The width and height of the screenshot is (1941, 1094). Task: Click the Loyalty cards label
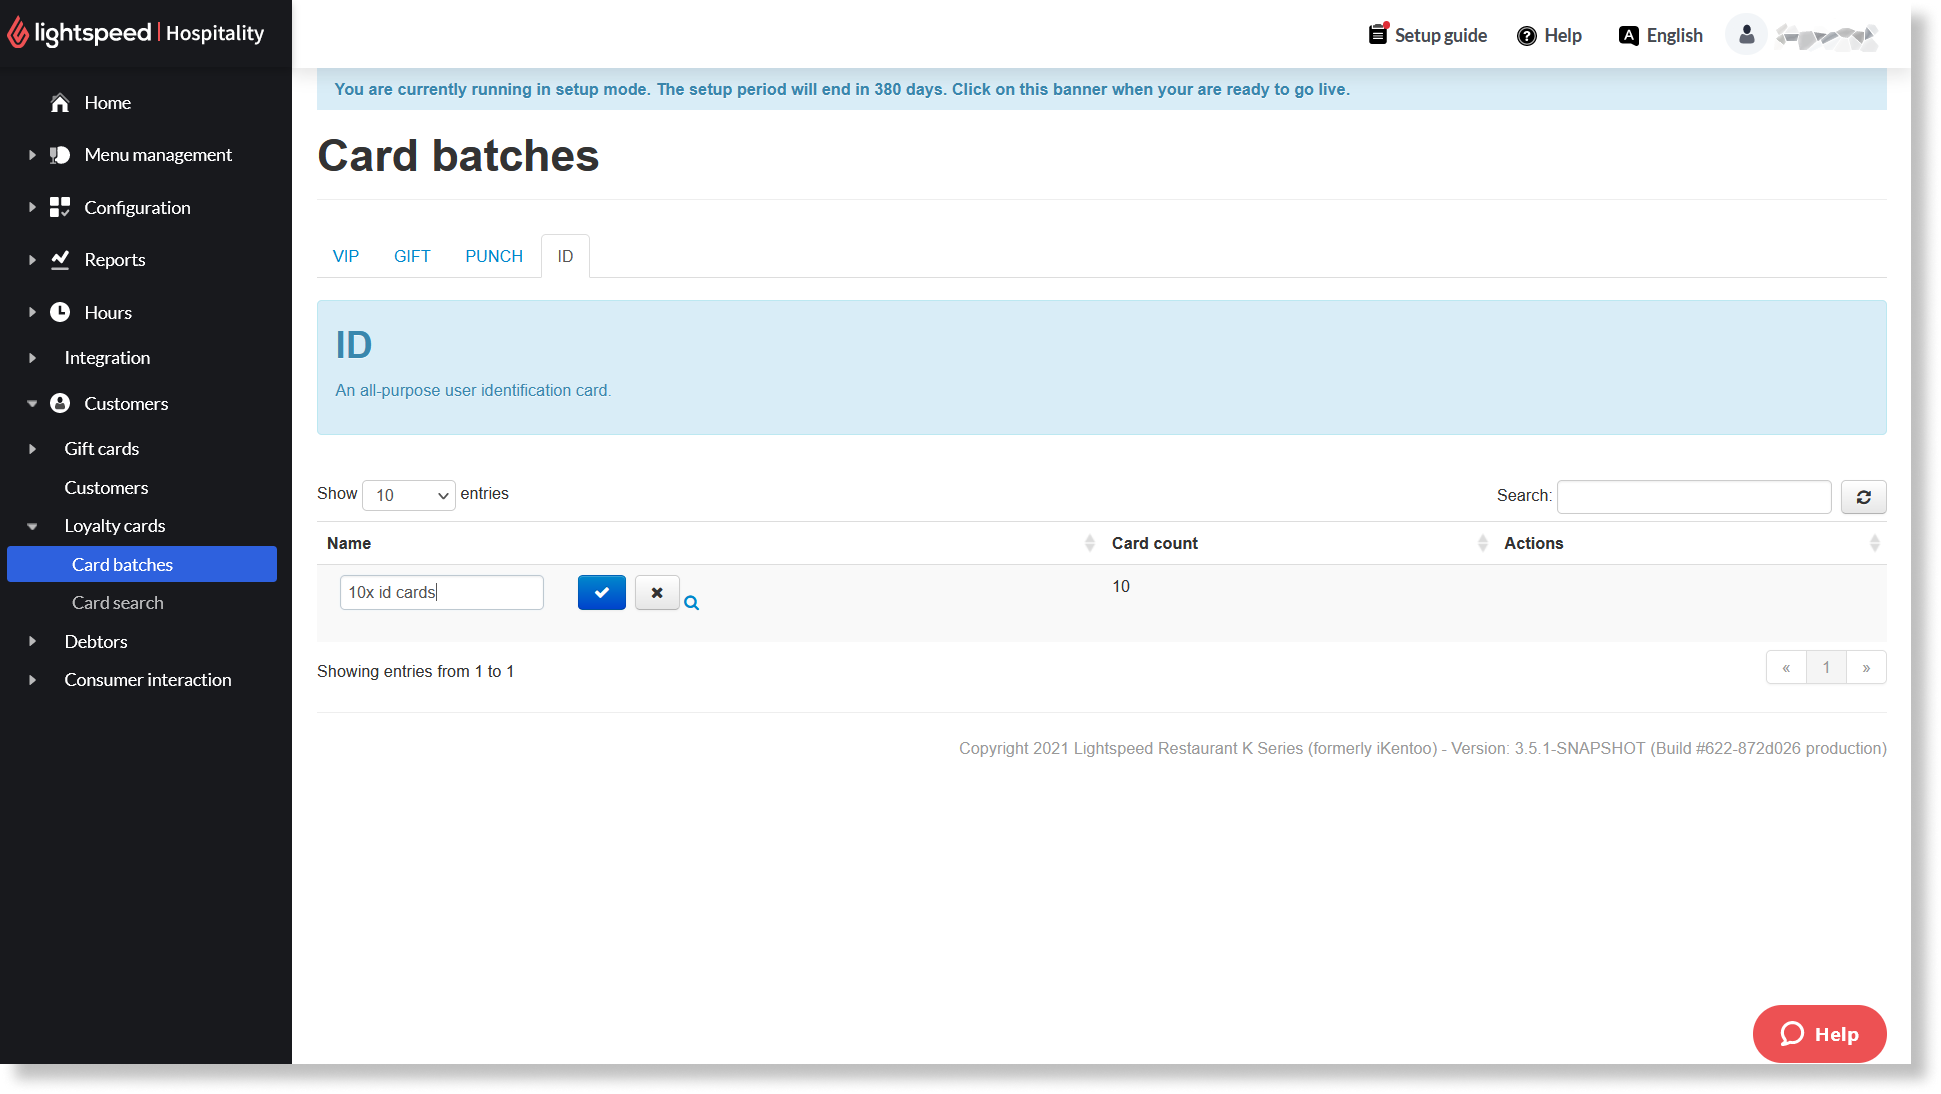pos(115,526)
